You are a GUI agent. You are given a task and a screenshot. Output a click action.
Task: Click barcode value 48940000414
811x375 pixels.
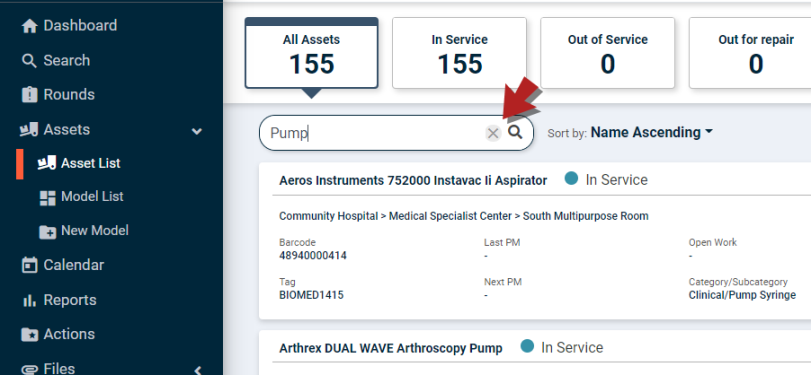click(x=313, y=256)
